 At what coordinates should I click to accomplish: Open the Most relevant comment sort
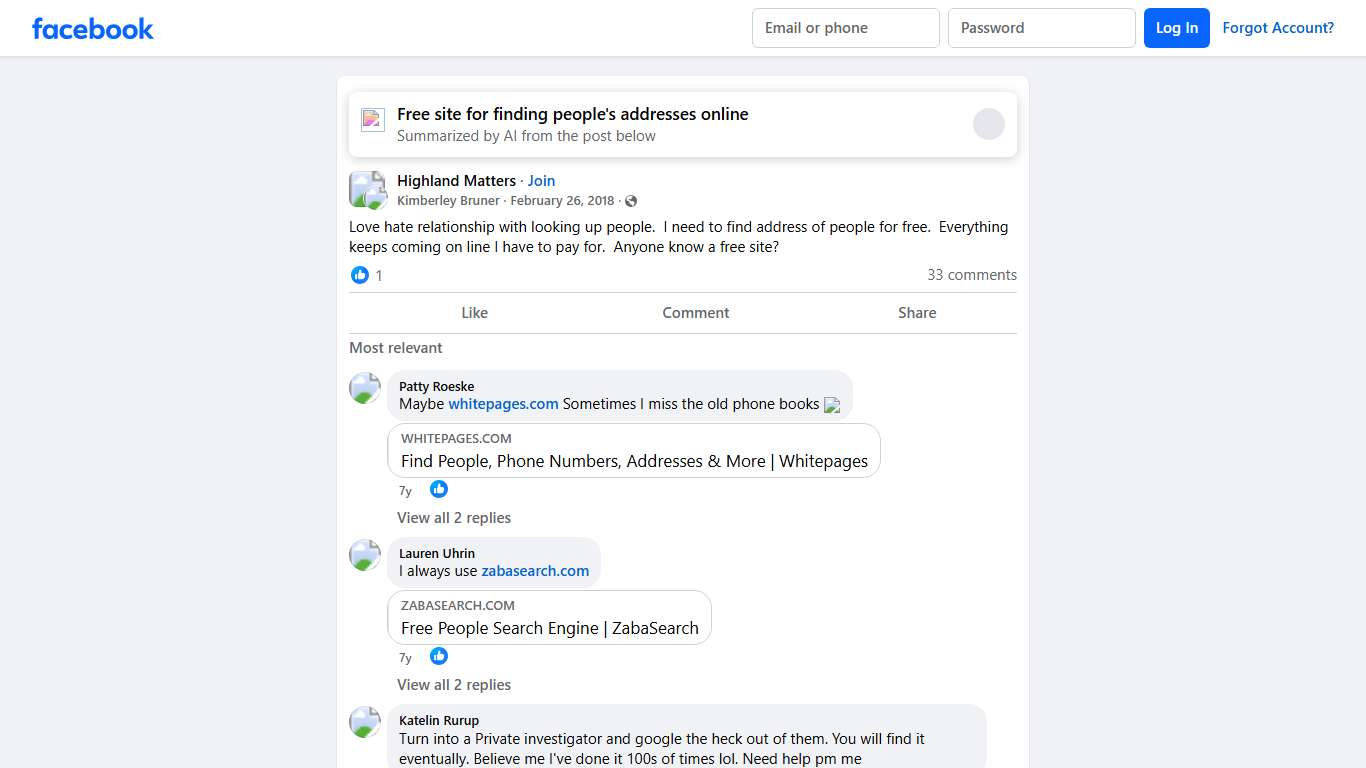click(x=396, y=348)
